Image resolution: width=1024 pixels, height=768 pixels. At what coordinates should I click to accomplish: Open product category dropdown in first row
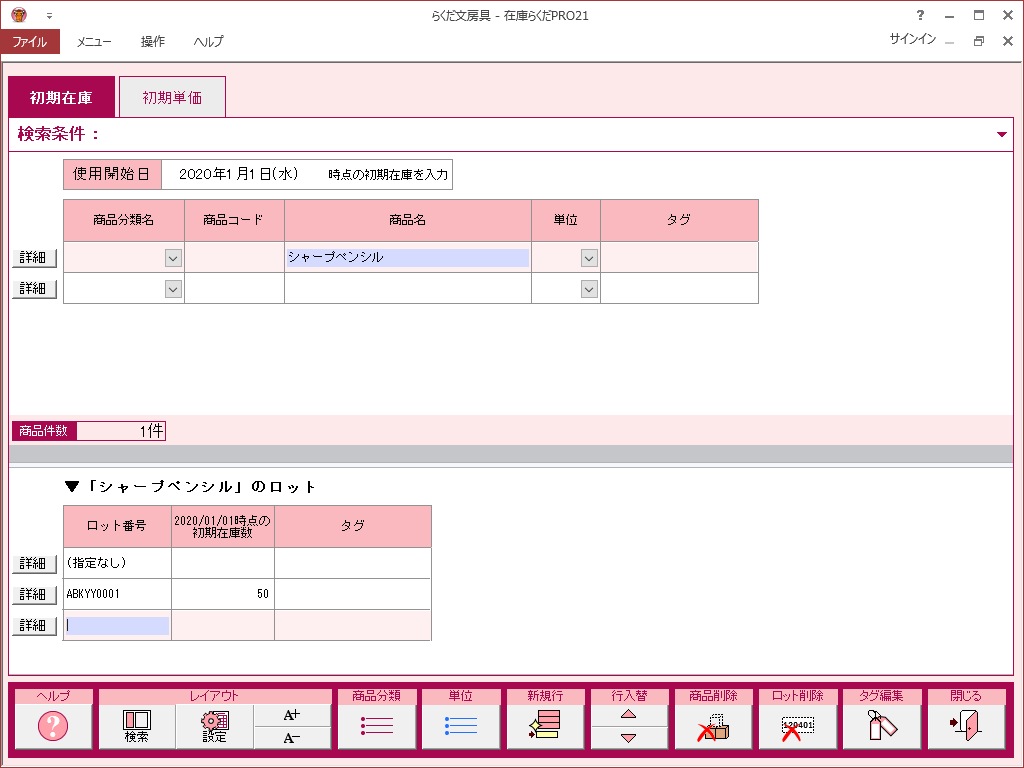(x=173, y=258)
